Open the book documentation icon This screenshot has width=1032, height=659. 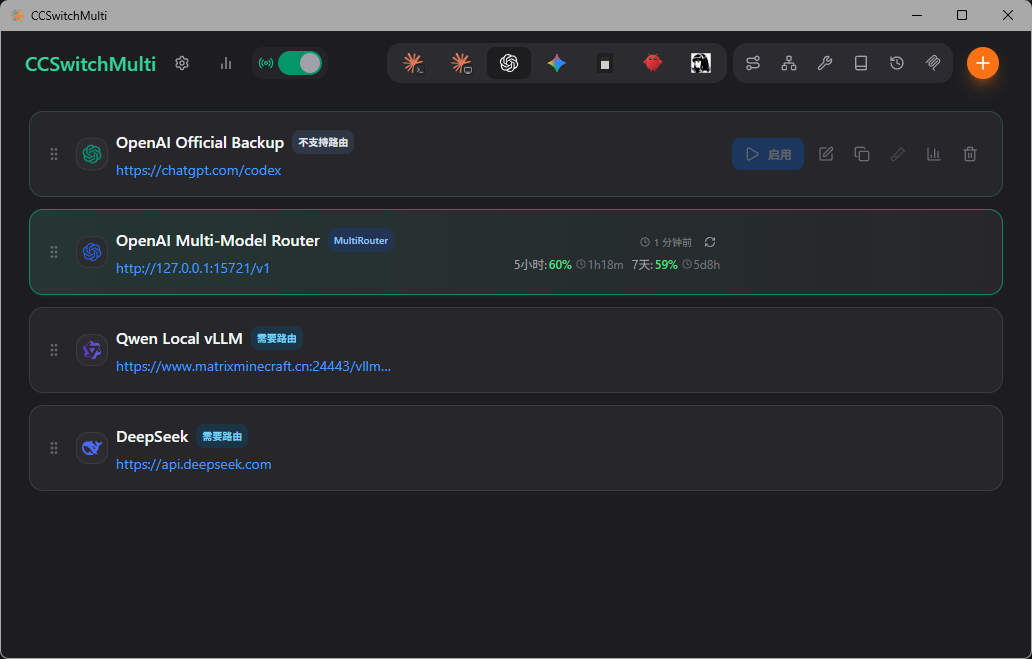(861, 63)
